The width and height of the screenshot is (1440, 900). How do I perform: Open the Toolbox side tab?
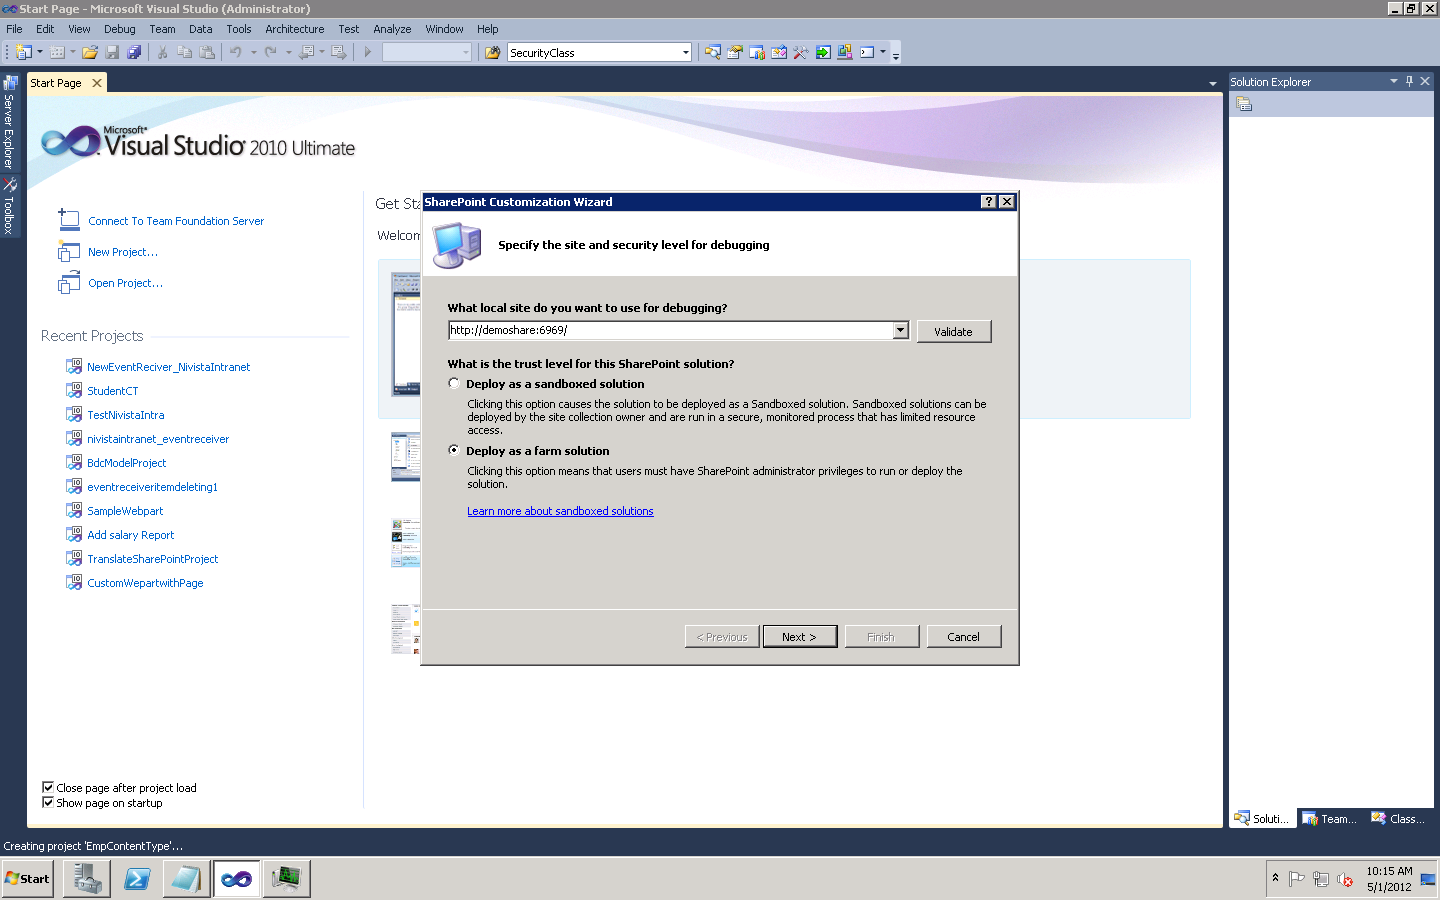tap(9, 207)
